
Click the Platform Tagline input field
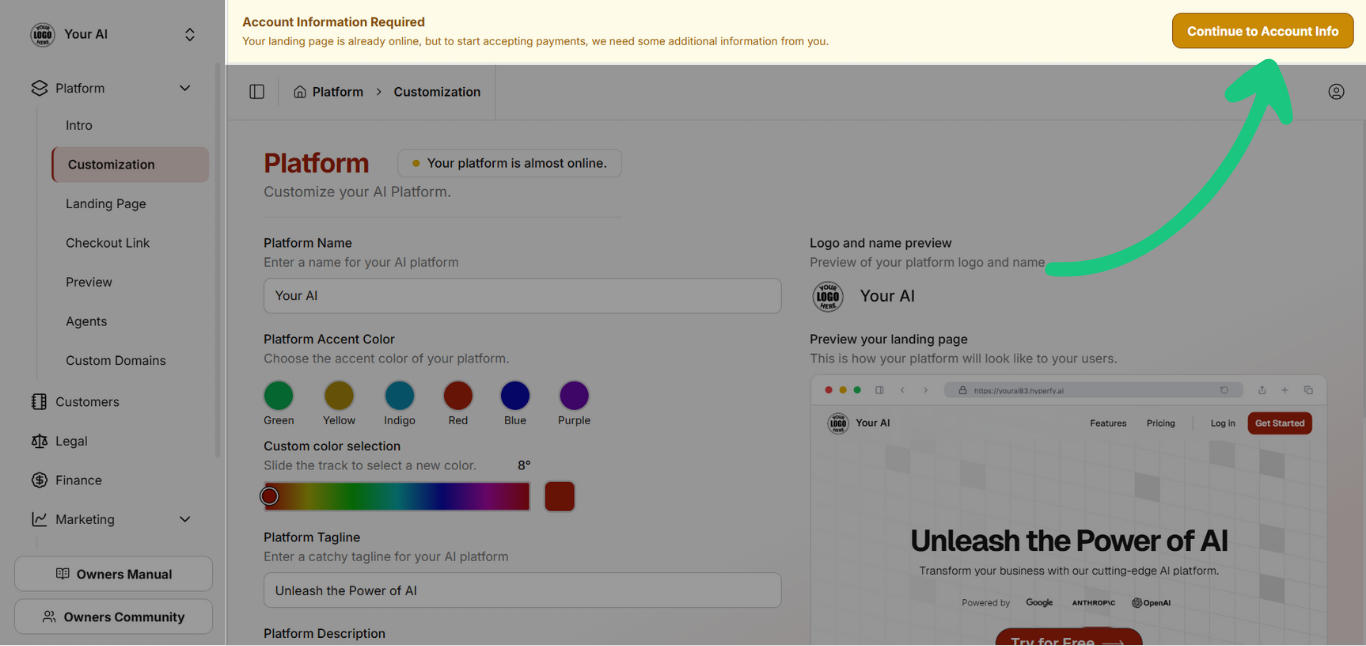click(x=522, y=590)
